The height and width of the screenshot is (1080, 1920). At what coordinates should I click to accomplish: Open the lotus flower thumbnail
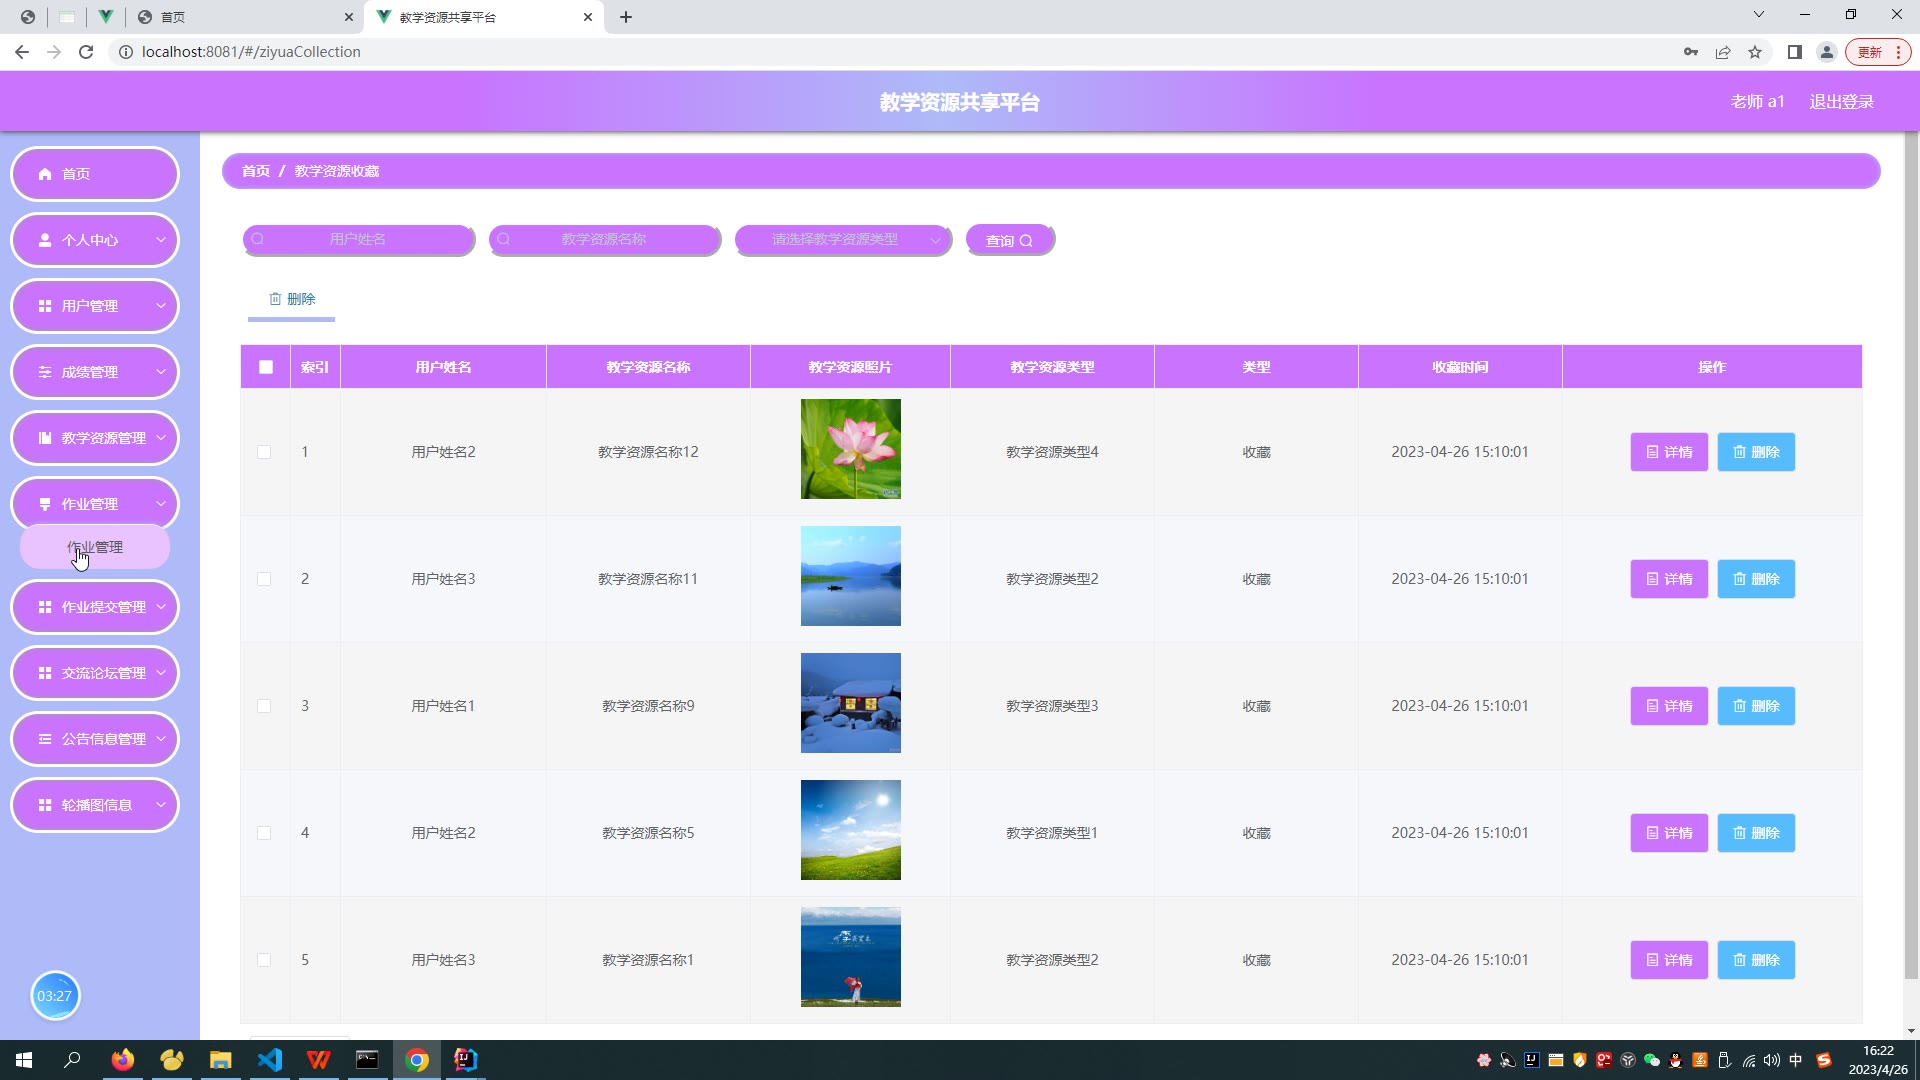tap(851, 449)
